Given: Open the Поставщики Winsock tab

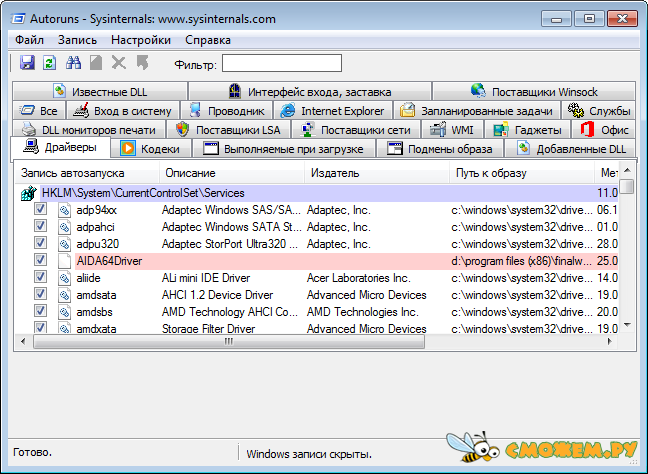Looking at the screenshot, I should pyautogui.click(x=534, y=91).
